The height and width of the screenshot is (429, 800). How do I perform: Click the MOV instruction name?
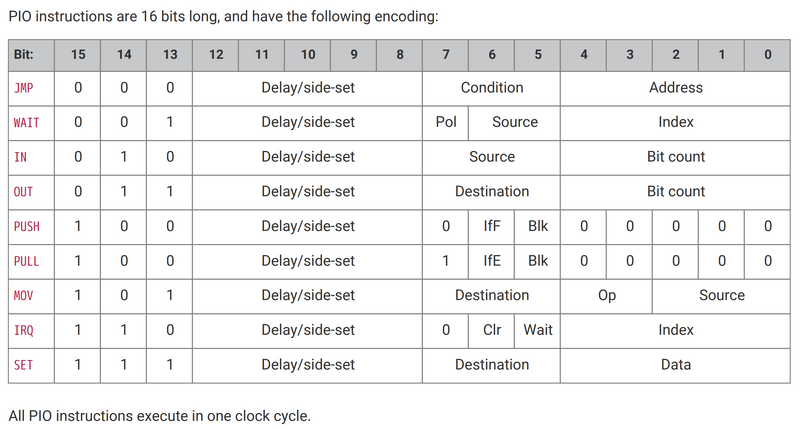coord(22,296)
